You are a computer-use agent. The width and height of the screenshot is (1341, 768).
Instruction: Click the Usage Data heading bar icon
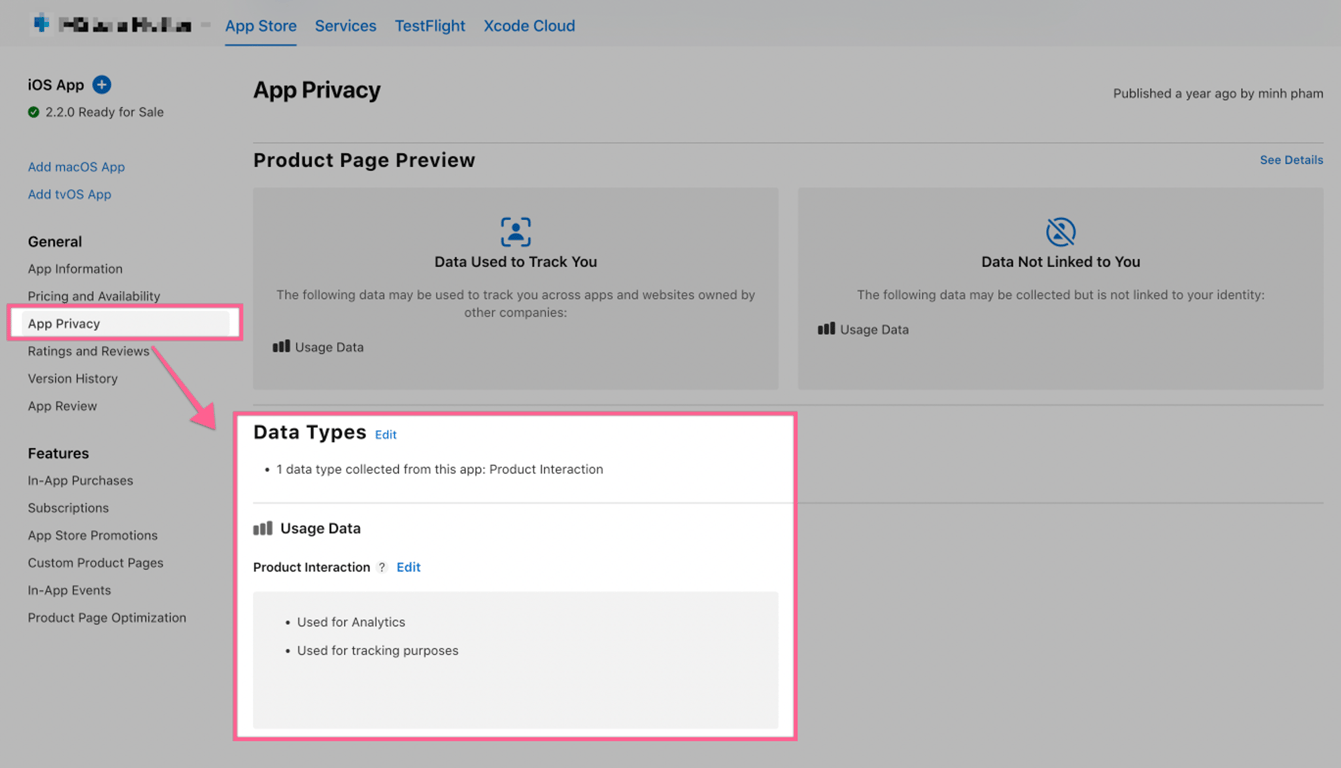click(x=263, y=528)
